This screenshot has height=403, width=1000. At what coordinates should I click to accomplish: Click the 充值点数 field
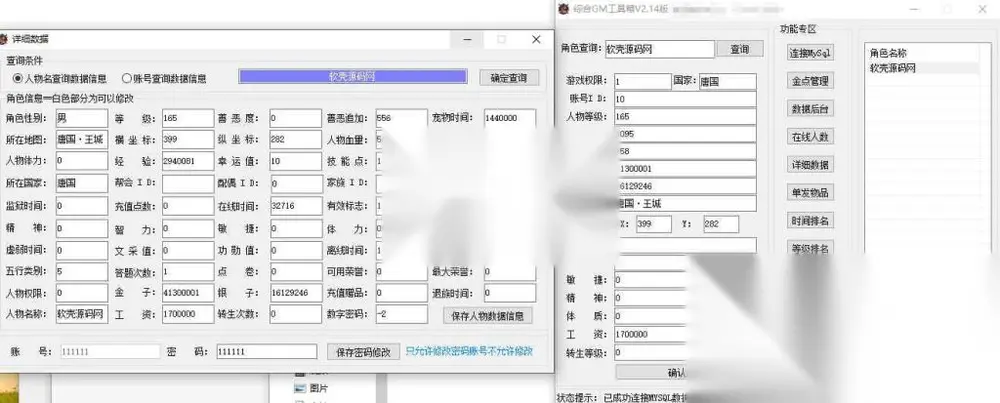[188, 206]
